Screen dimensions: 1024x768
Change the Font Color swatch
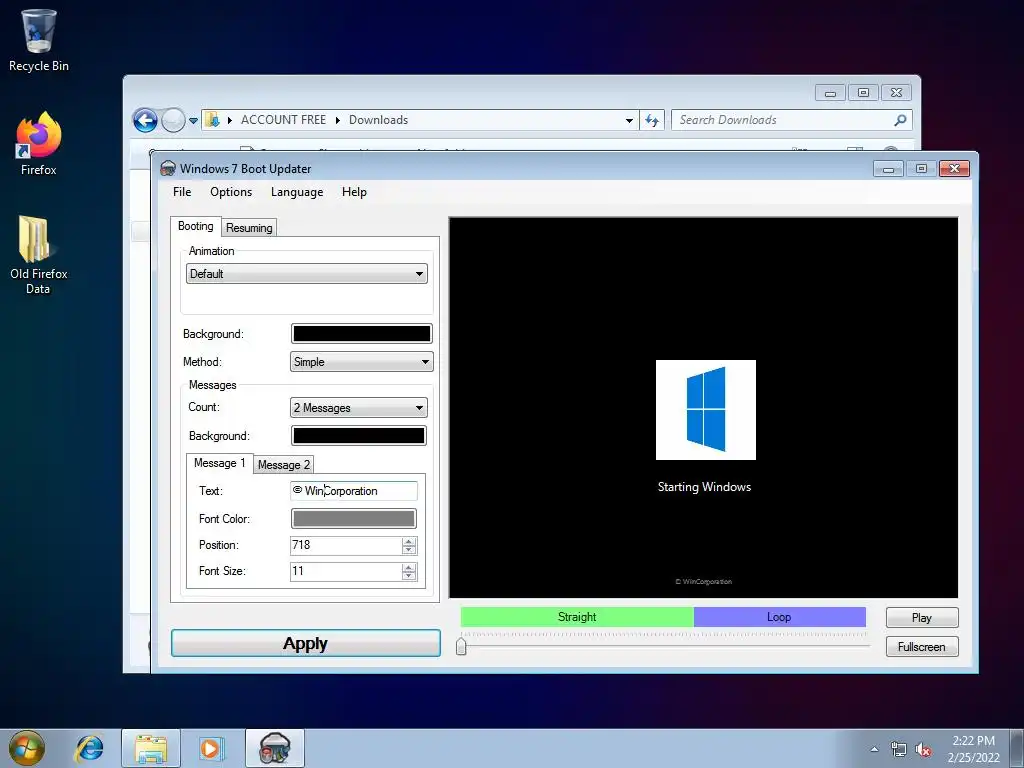pos(353,519)
